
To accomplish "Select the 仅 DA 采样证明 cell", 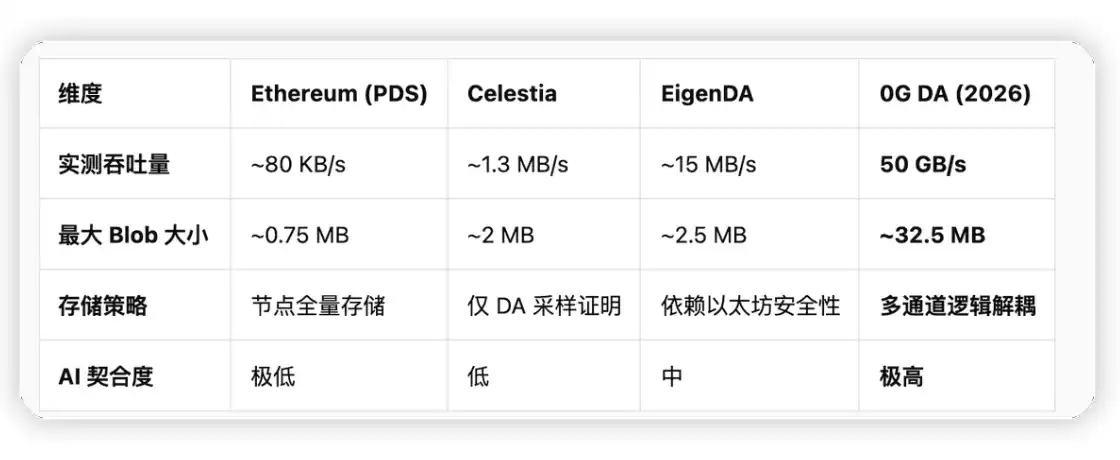I will click(544, 306).
